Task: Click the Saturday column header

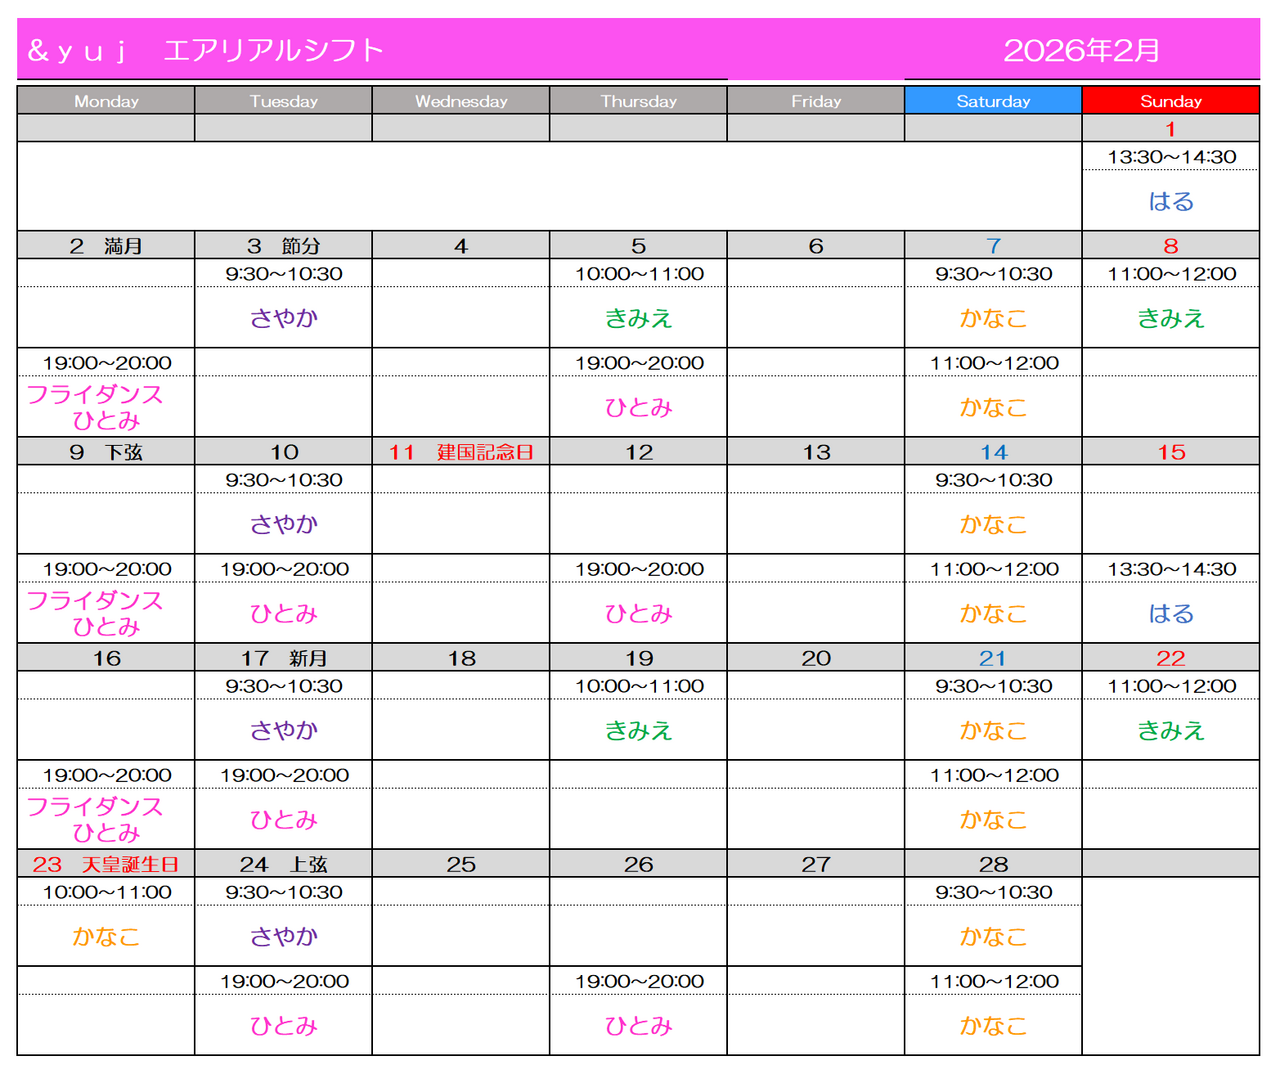Action: tap(992, 101)
